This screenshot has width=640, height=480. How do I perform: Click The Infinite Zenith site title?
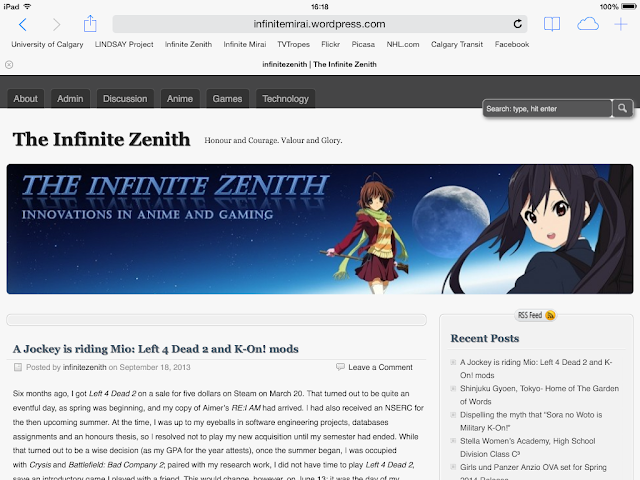point(102,140)
